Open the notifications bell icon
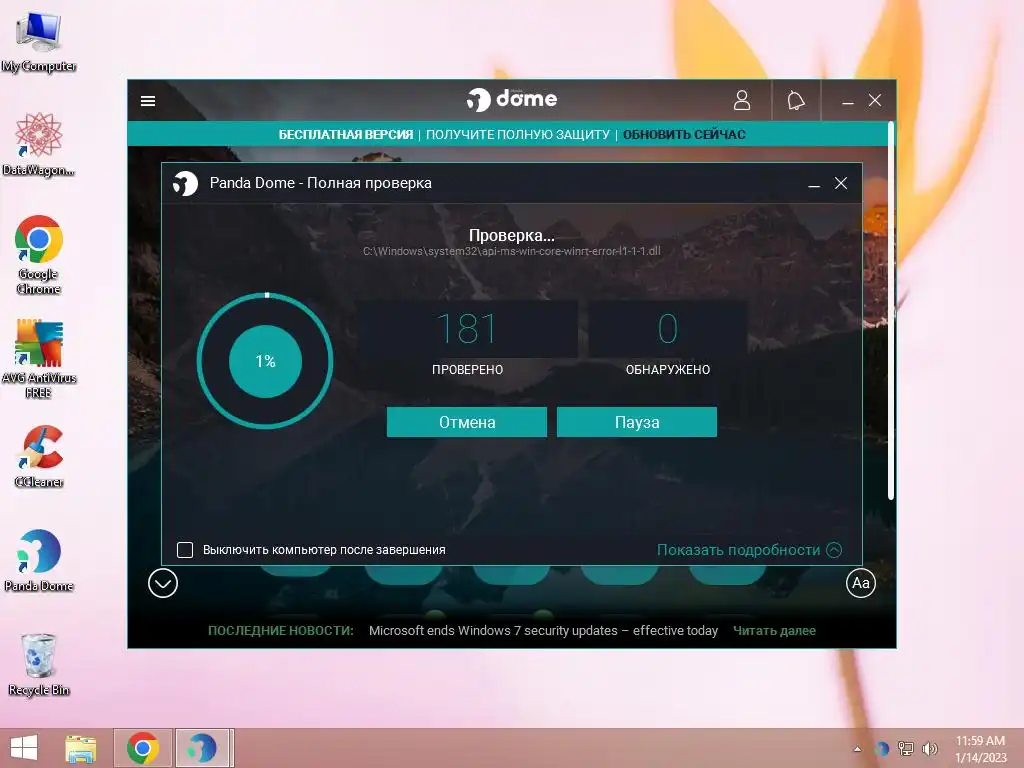Viewport: 1024px width, 768px height. (x=795, y=101)
